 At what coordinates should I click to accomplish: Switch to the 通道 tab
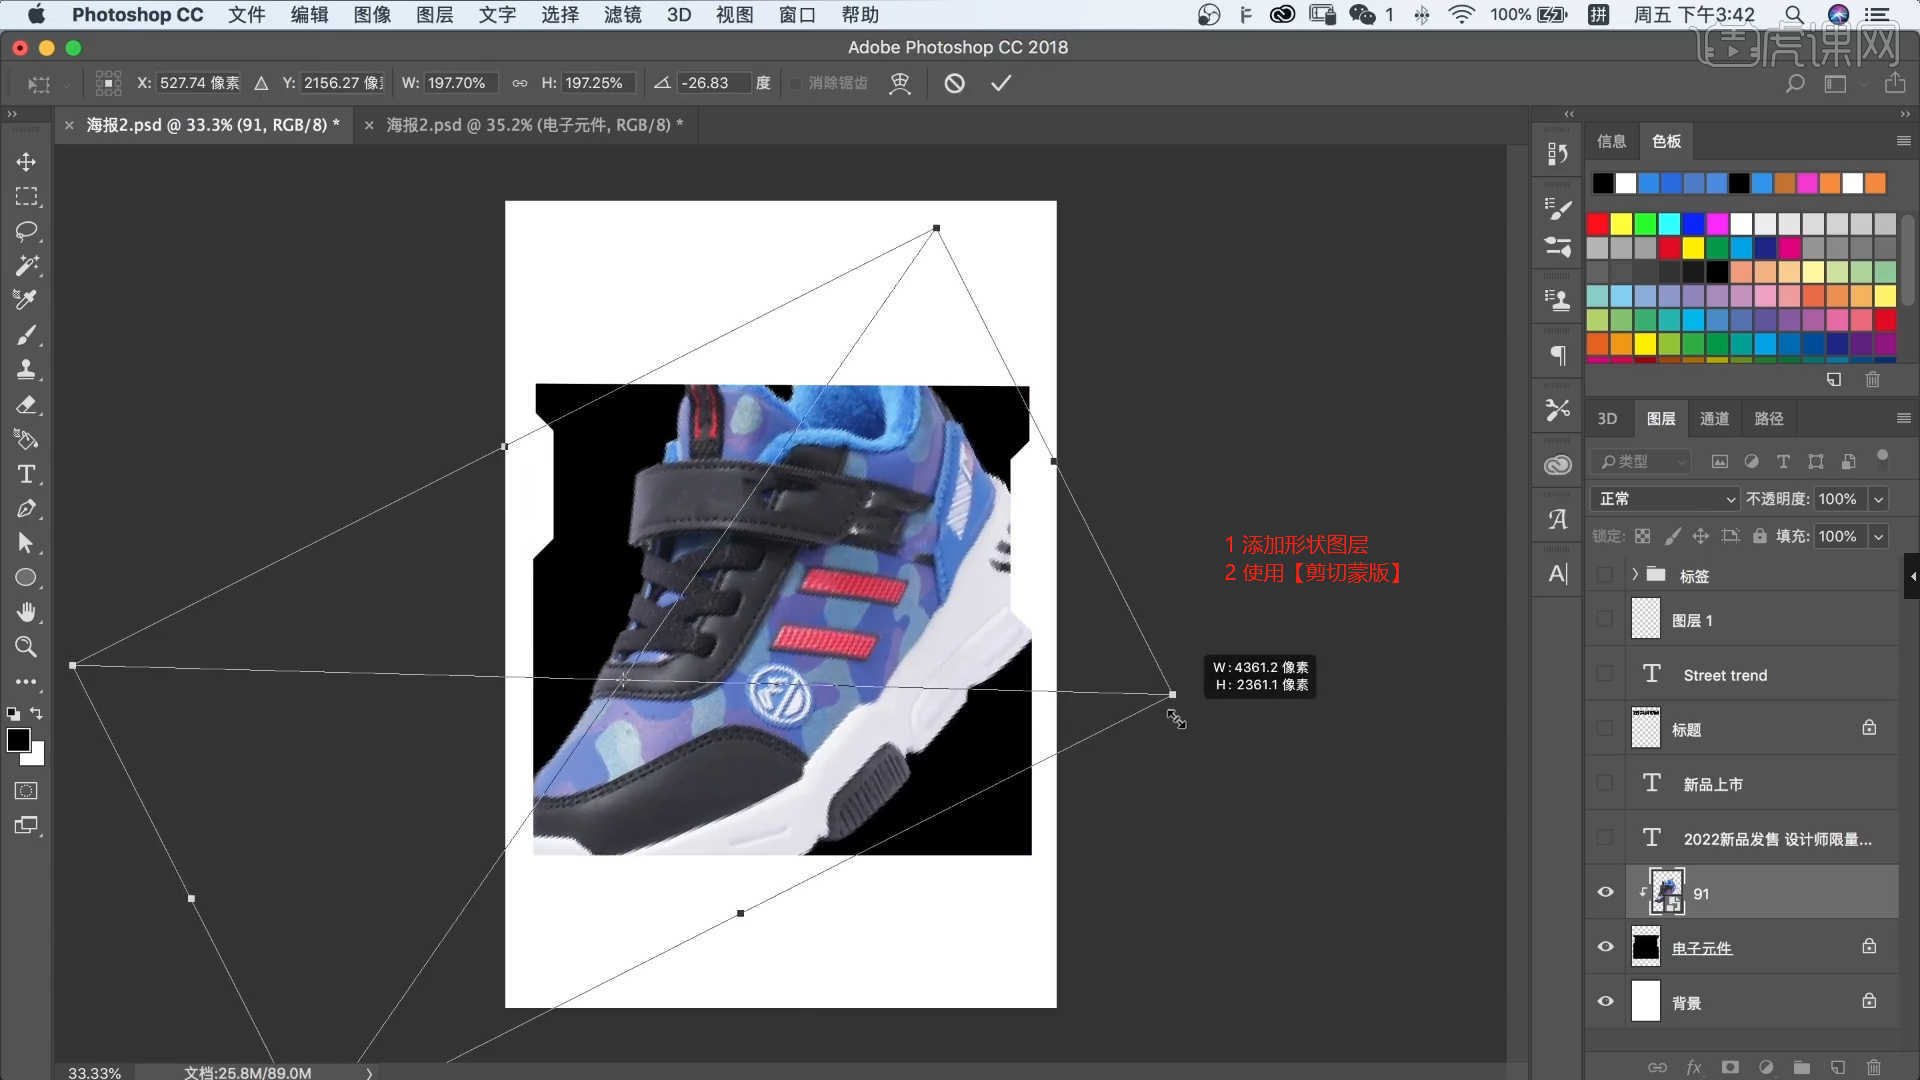pyautogui.click(x=1714, y=418)
